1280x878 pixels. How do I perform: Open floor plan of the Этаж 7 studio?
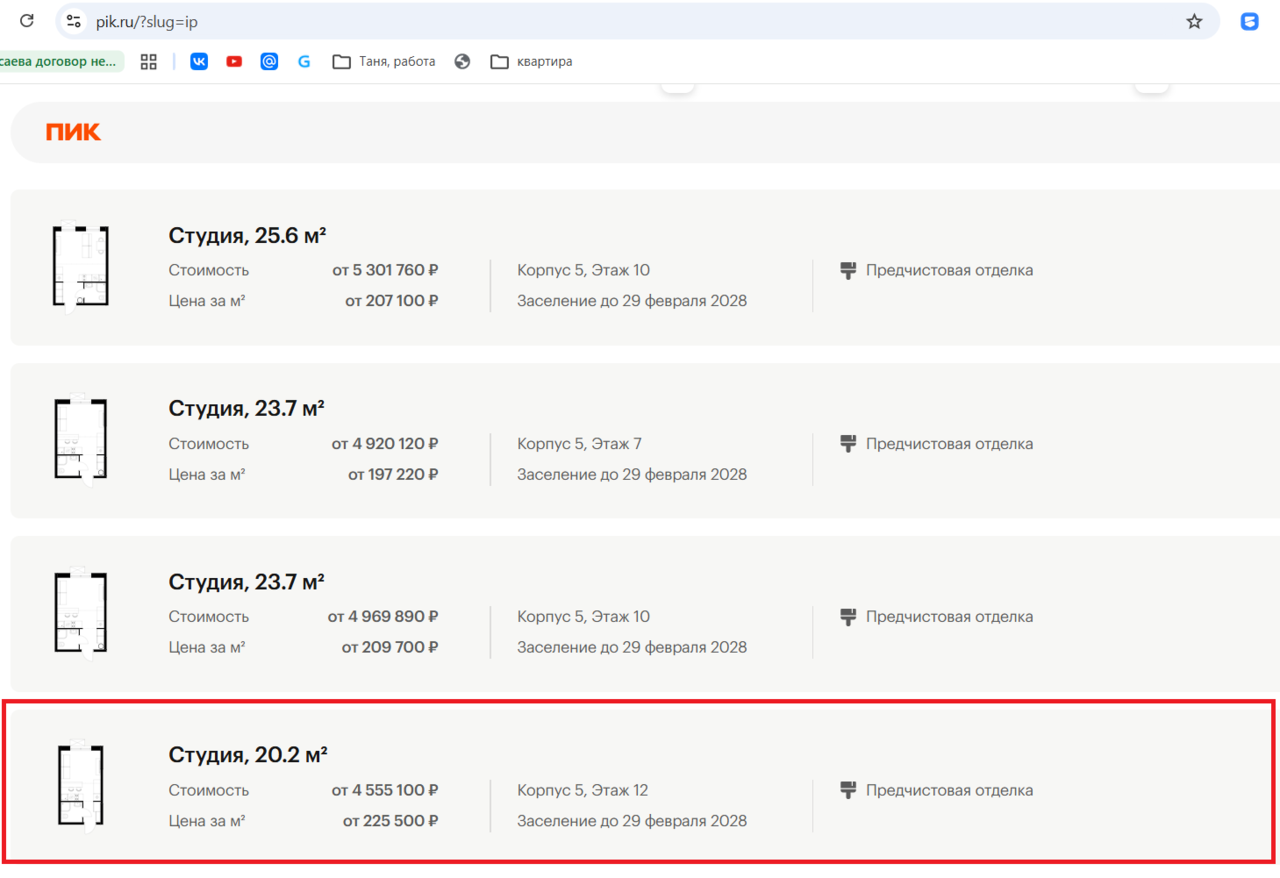(x=80, y=440)
